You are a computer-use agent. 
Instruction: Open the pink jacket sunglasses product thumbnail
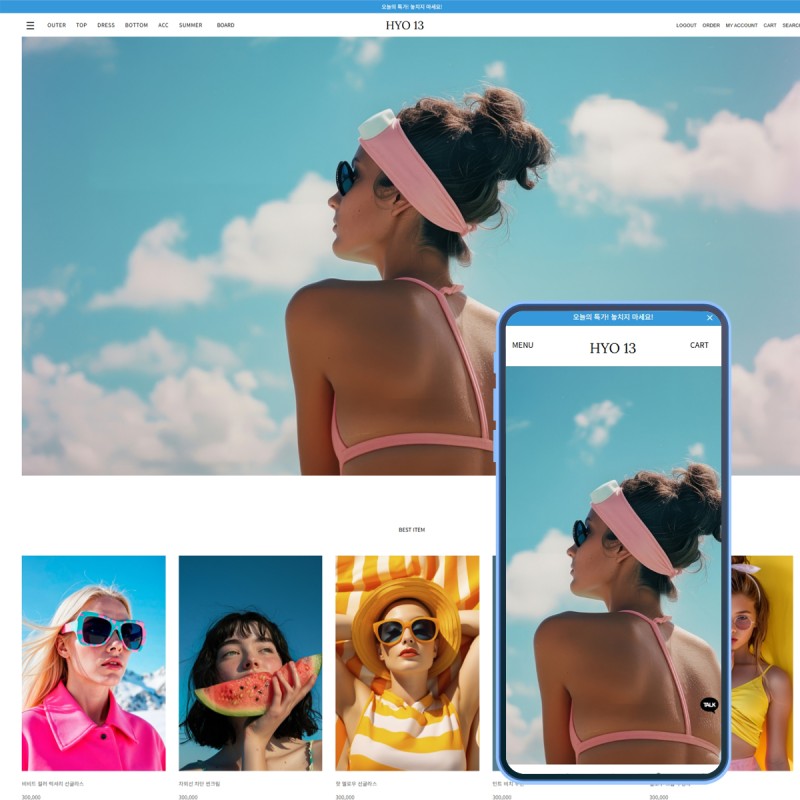point(94,663)
